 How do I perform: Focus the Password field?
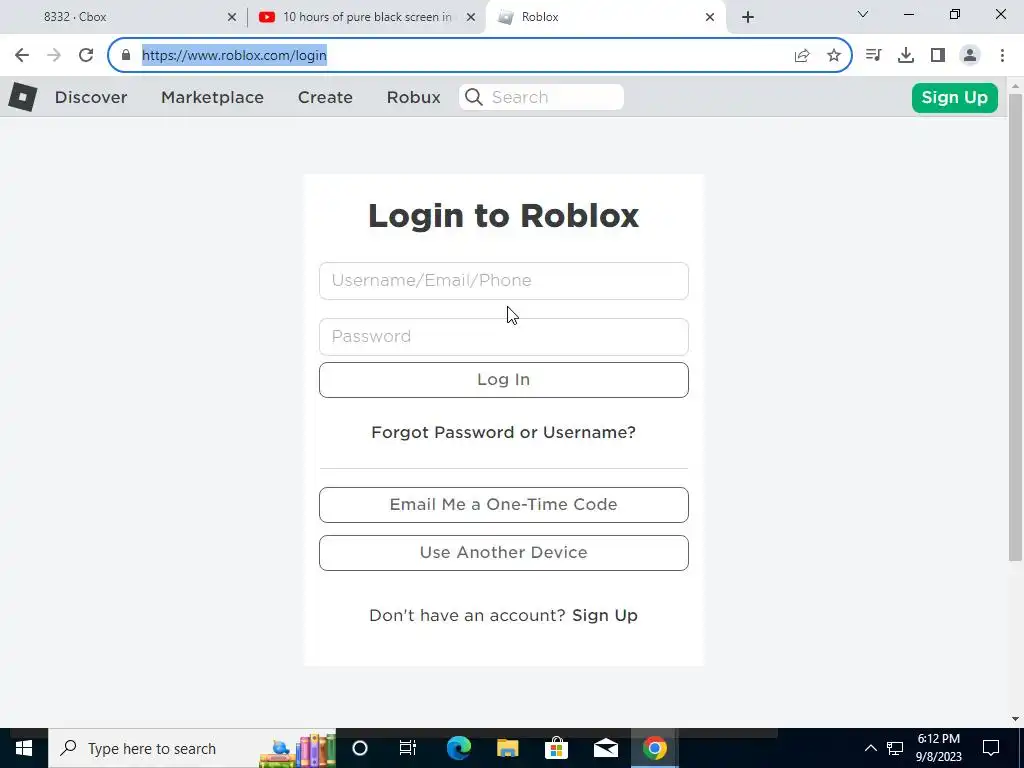pyautogui.click(x=504, y=337)
